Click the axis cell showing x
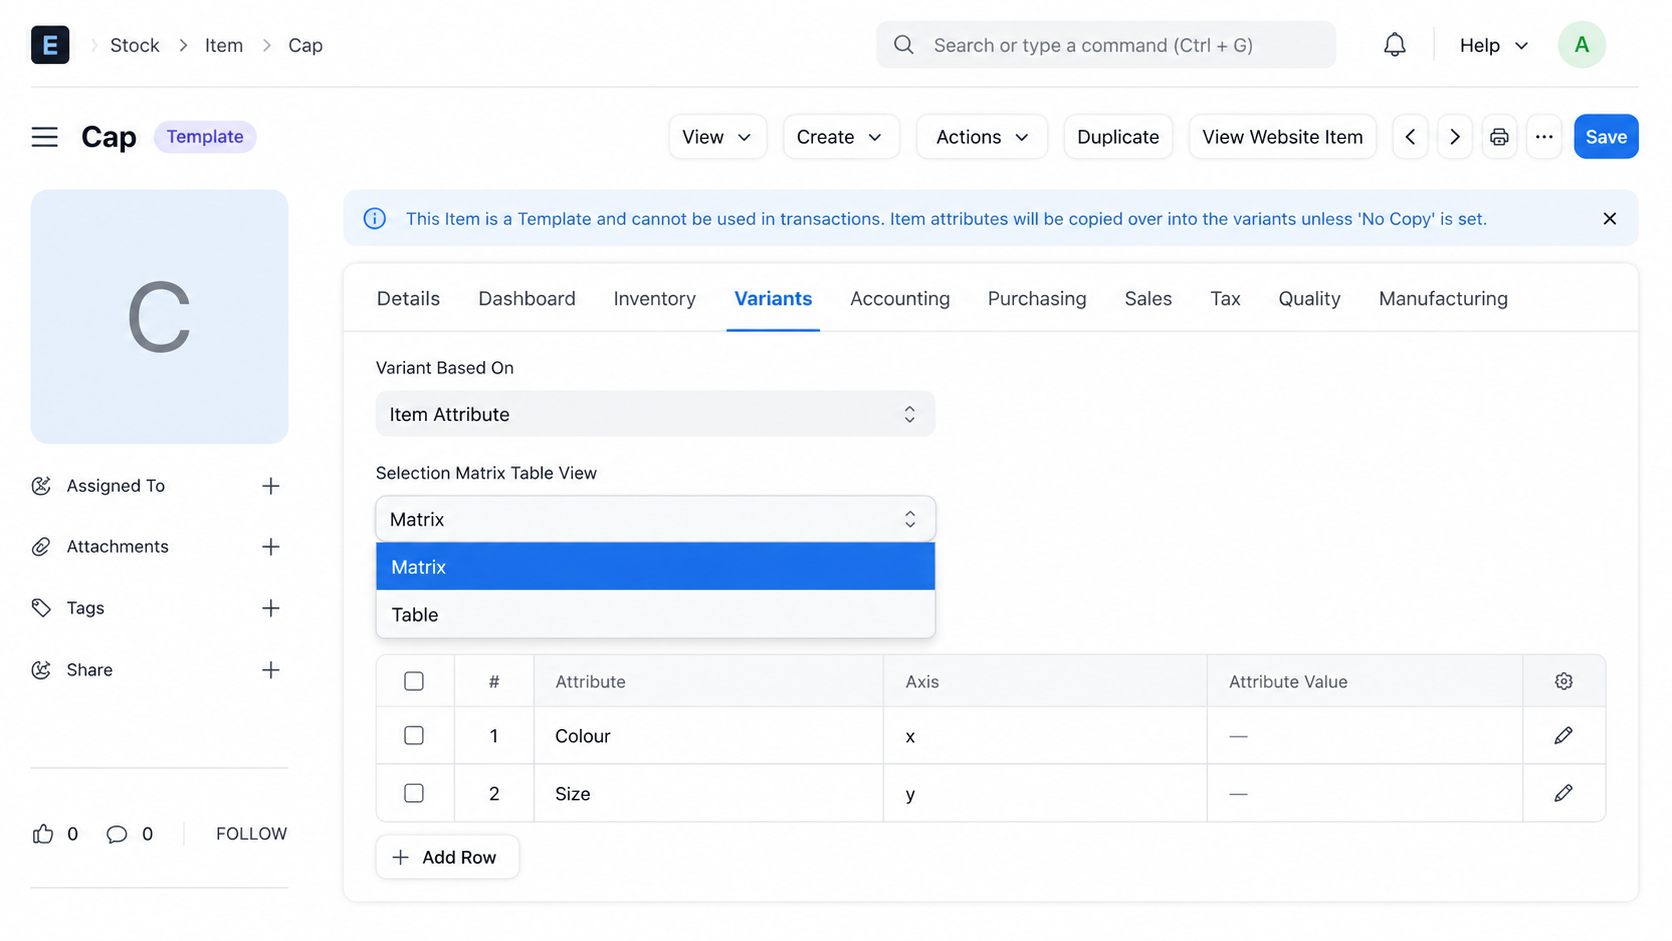This screenshot has width=1672, height=941. [1045, 736]
